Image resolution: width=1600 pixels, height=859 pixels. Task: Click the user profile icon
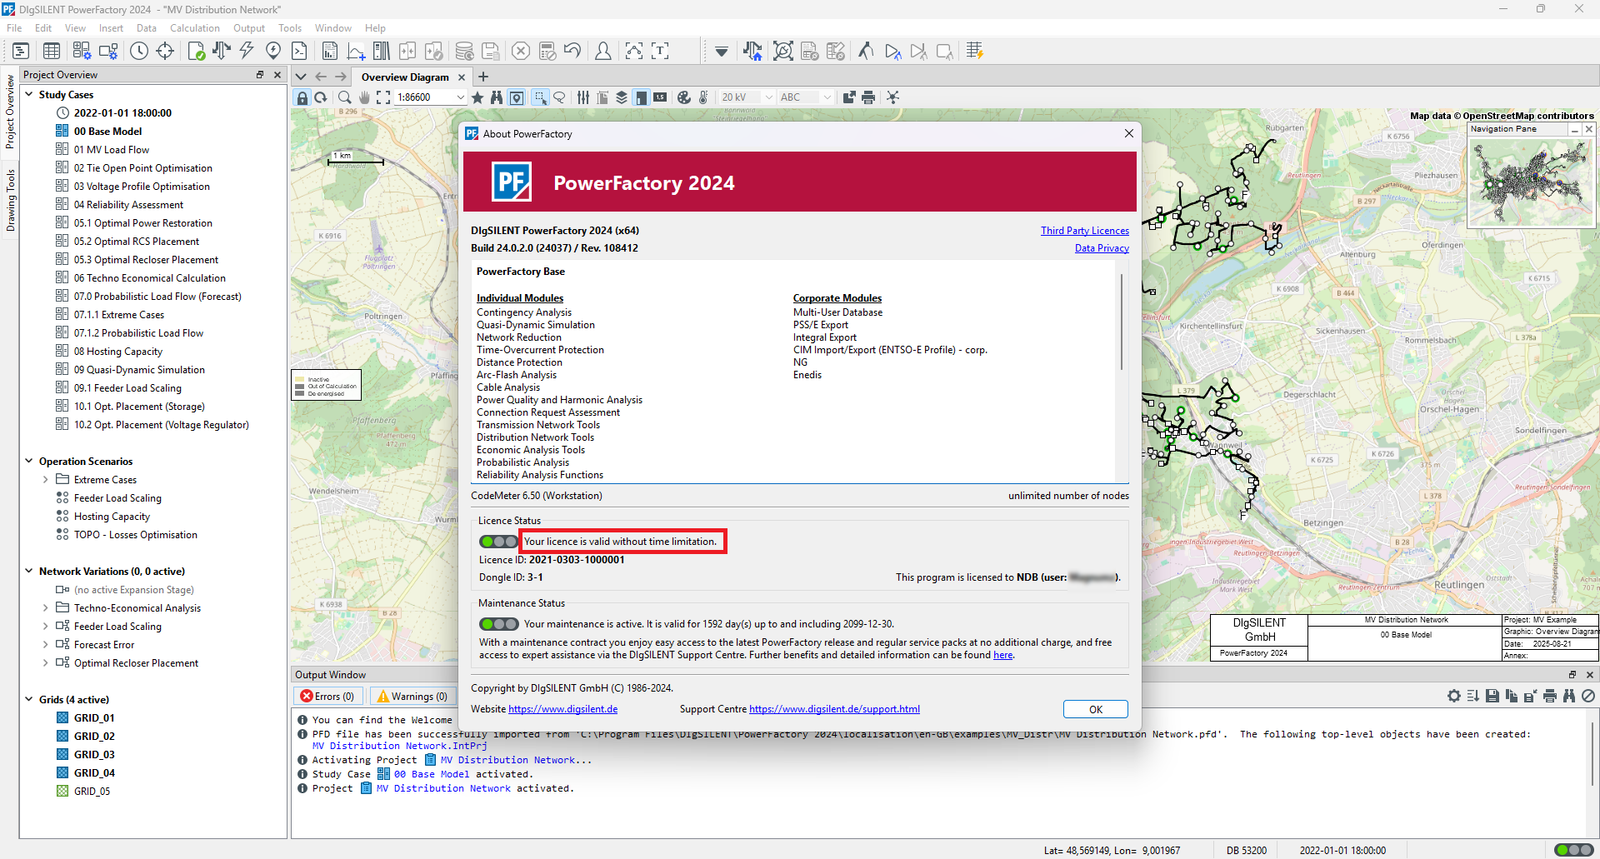click(603, 51)
